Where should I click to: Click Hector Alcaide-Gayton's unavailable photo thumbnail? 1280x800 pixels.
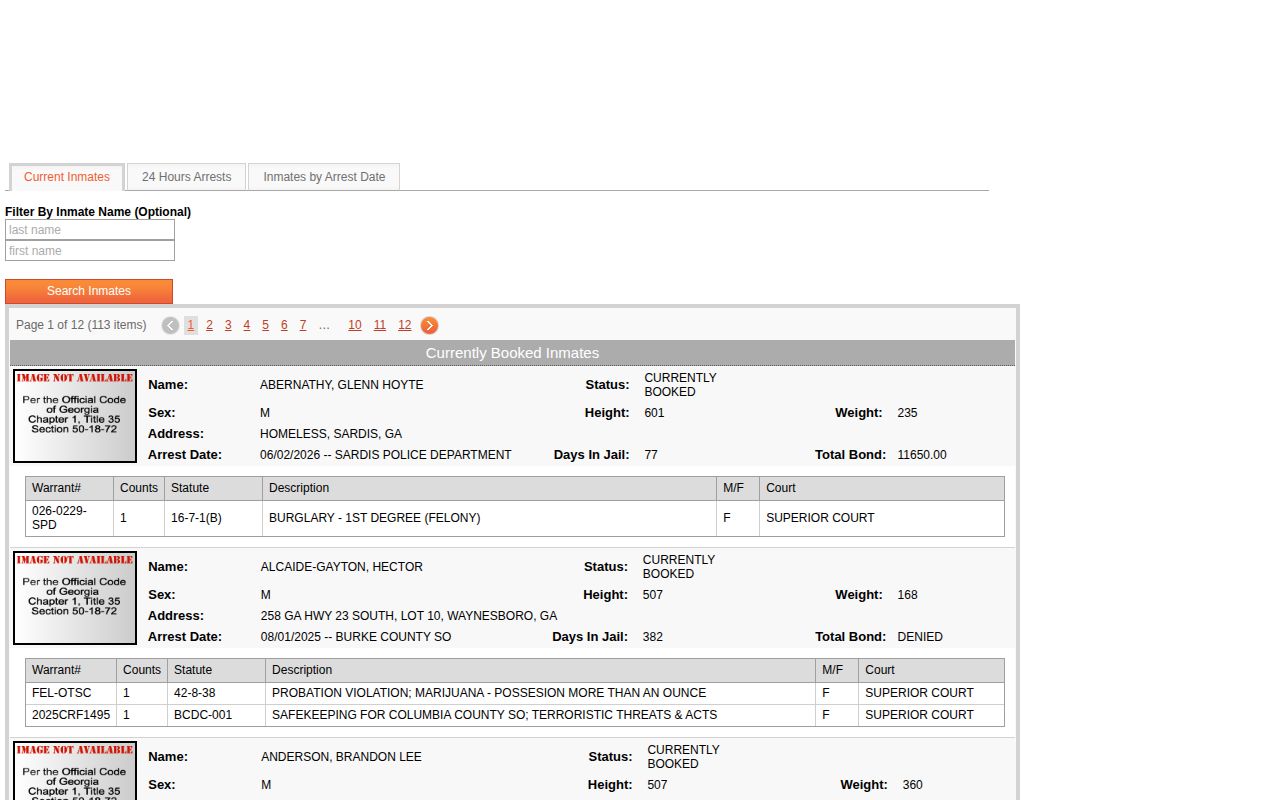(x=75, y=598)
